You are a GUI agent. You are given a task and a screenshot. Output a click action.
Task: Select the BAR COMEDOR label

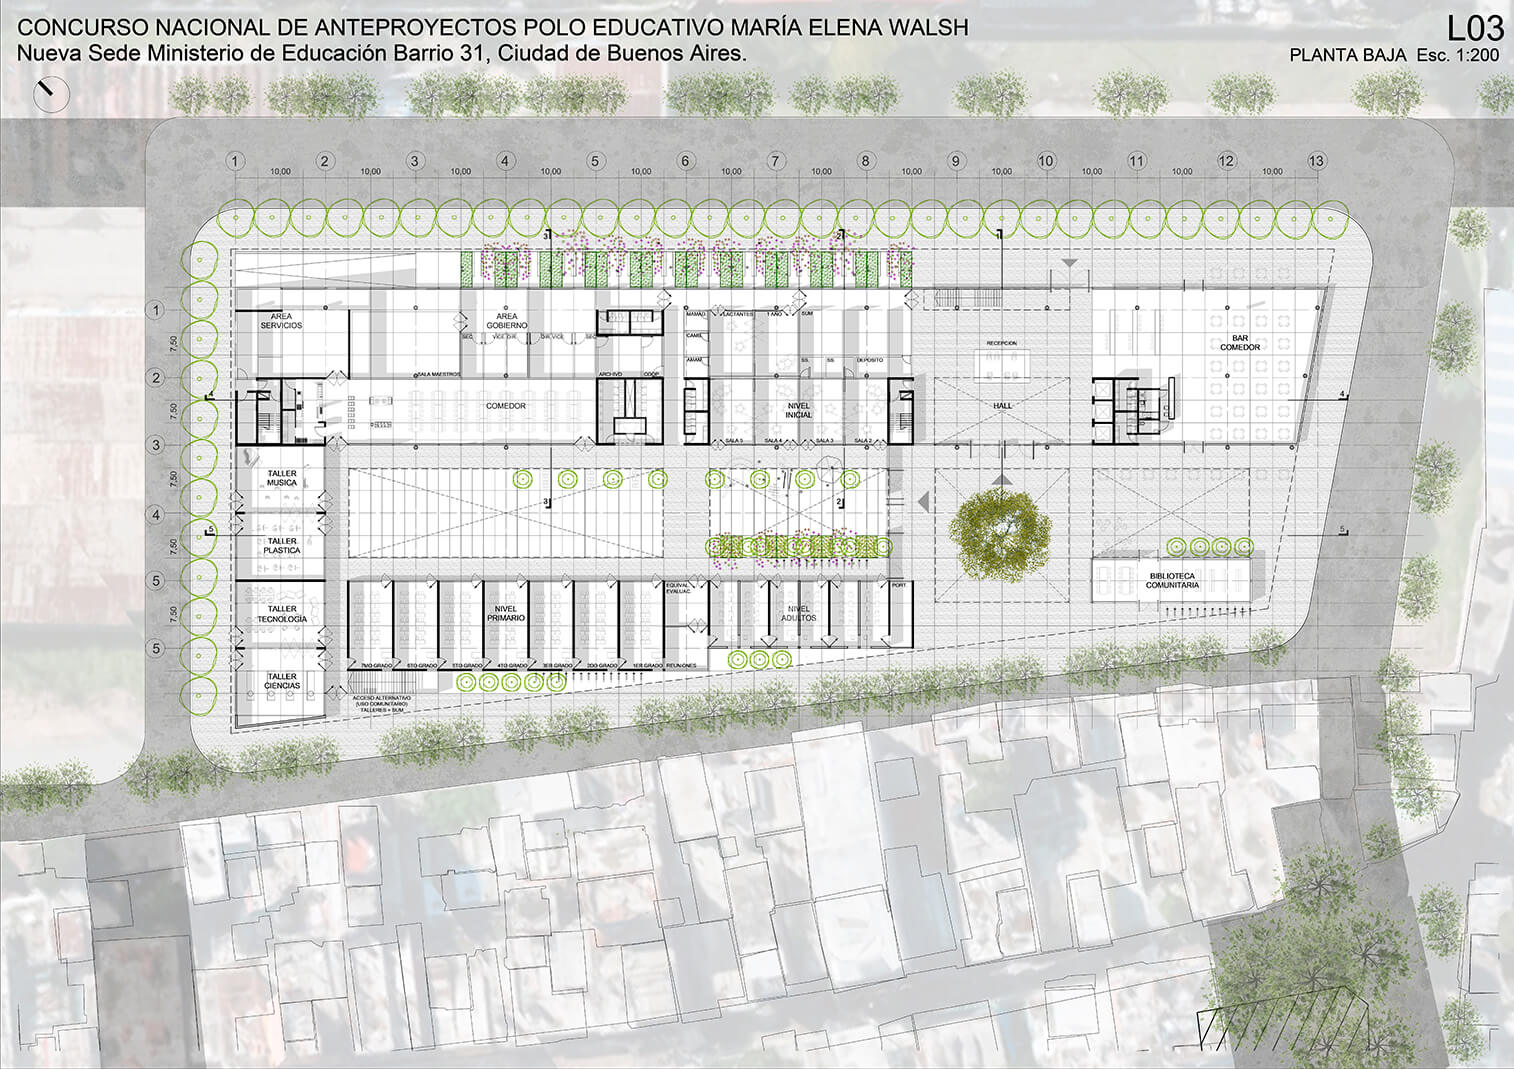[1239, 343]
